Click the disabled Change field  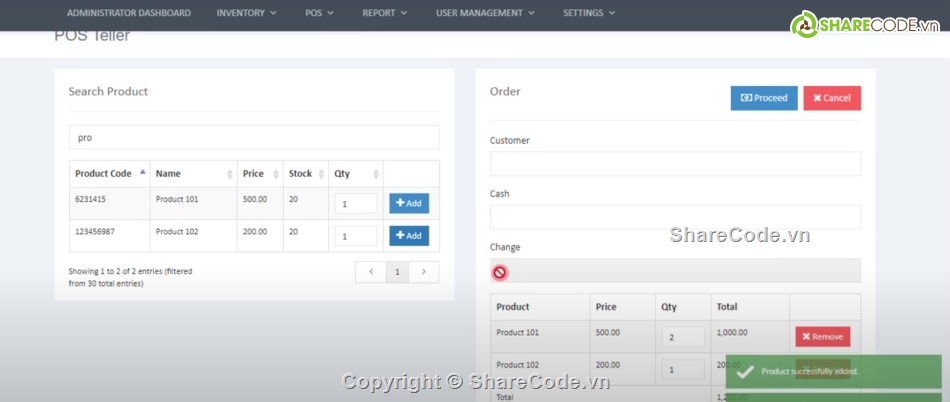675,270
